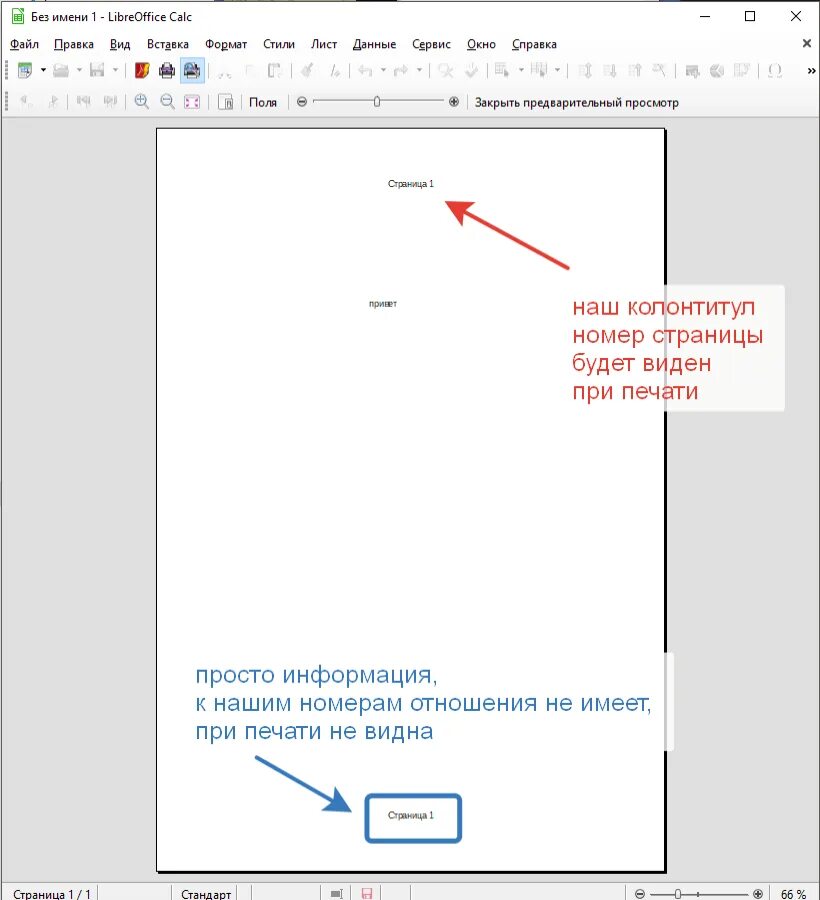Click the Find and Replace icon

coord(445,71)
